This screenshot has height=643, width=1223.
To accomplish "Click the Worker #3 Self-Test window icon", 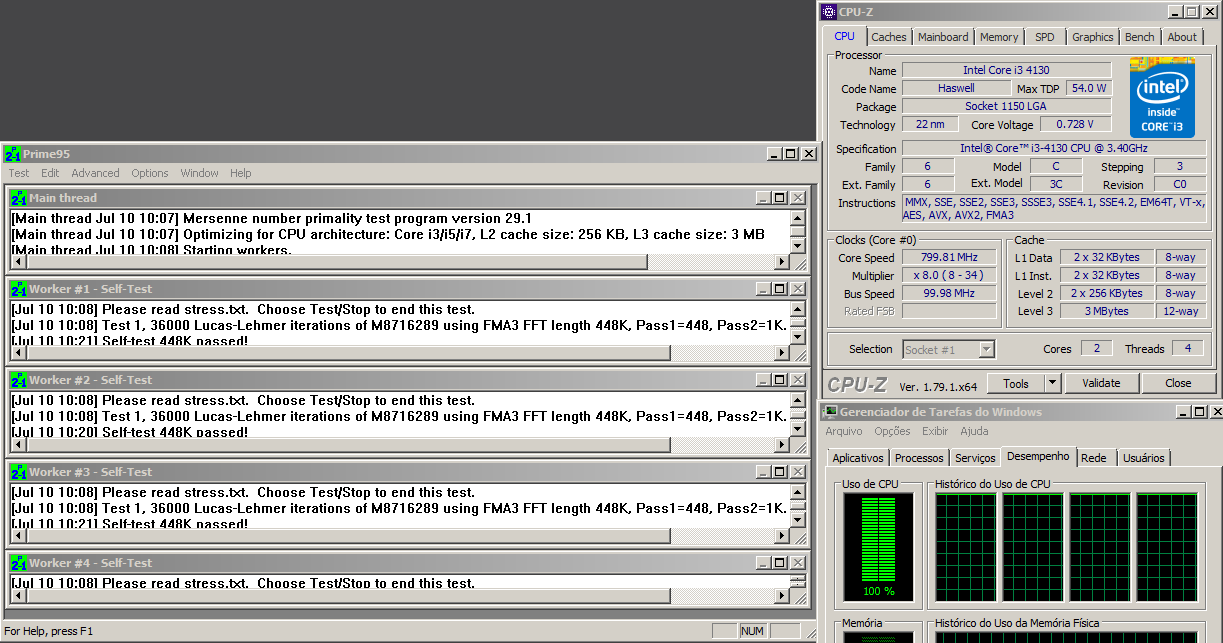I will tap(19, 472).
